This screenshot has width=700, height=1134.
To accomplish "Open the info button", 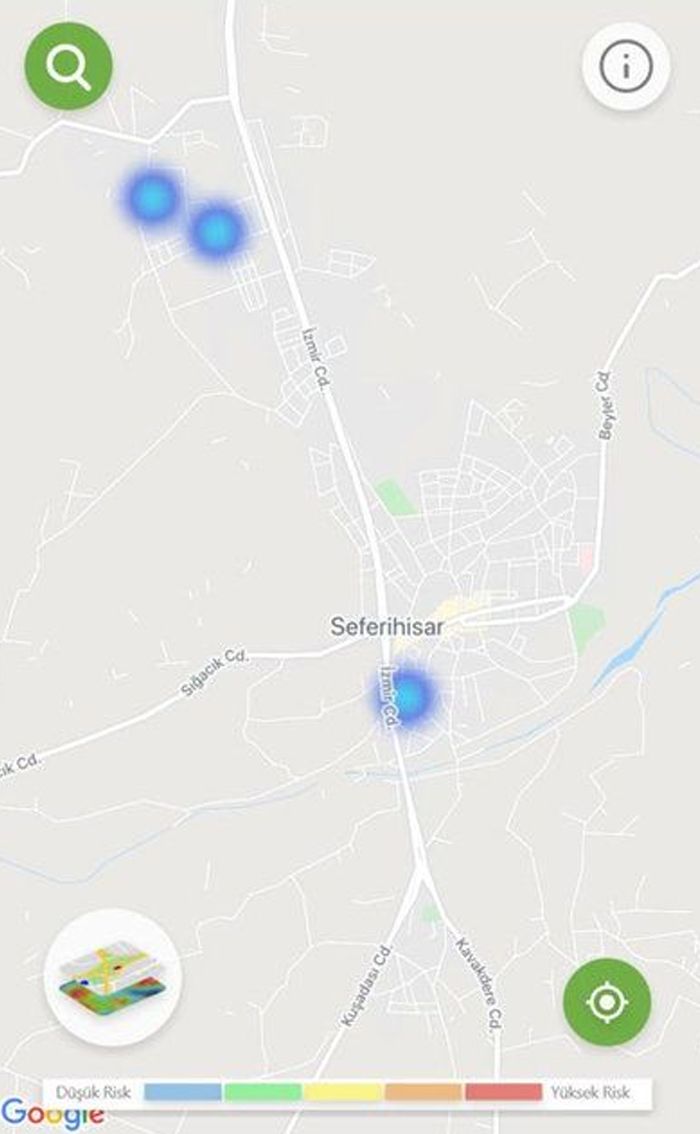I will point(626,66).
